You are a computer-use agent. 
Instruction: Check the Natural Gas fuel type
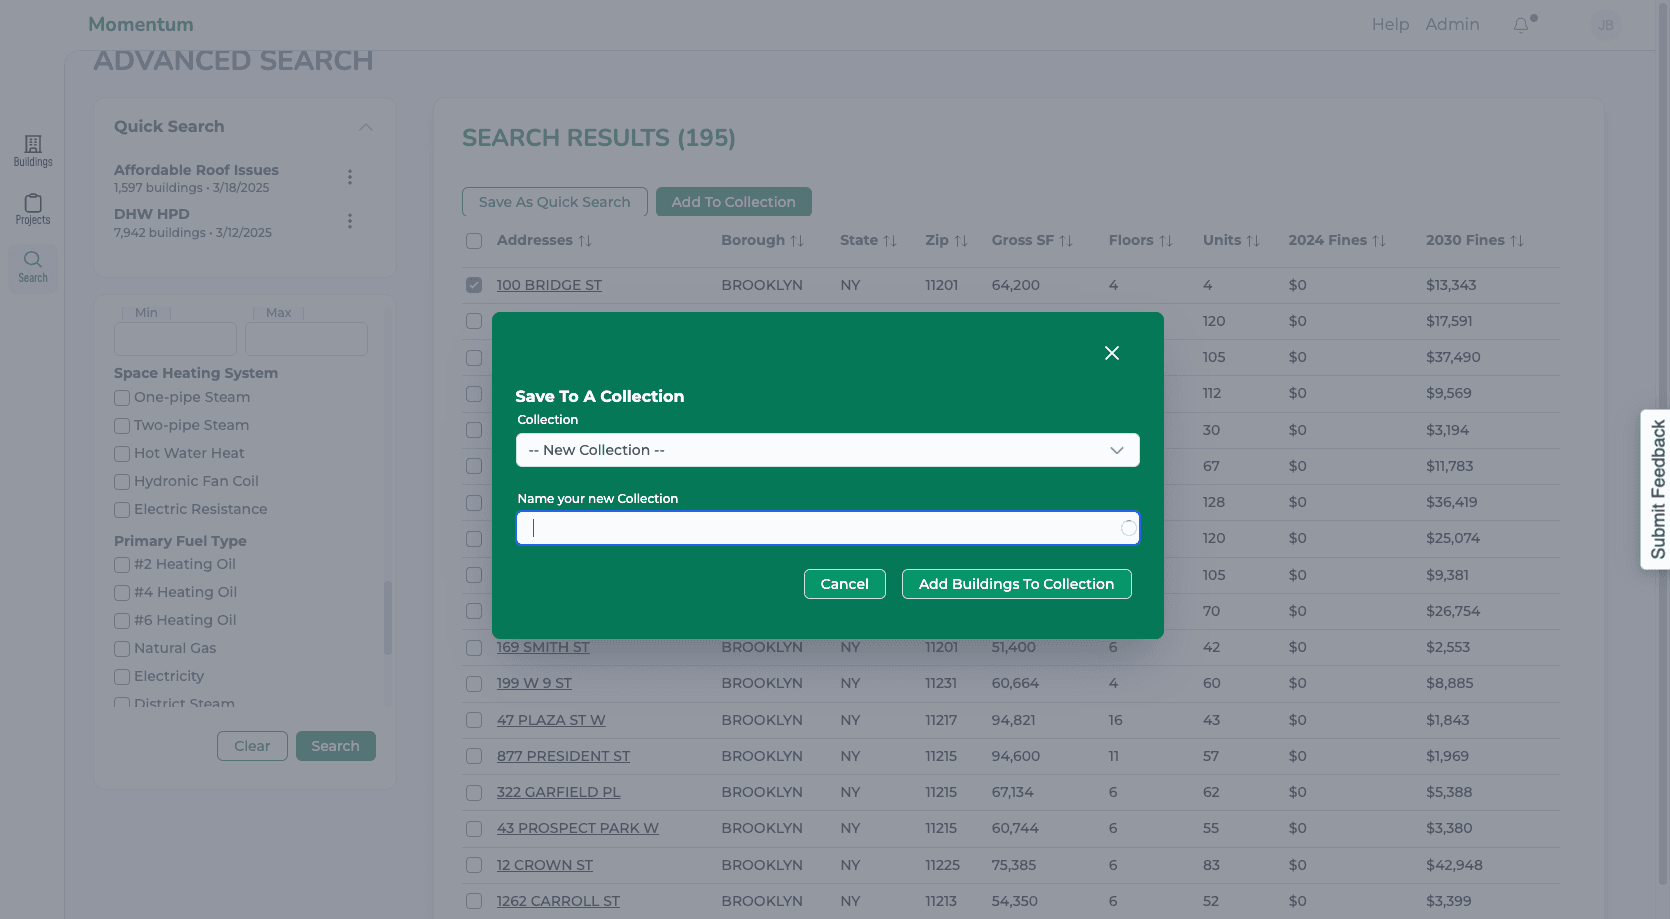[122, 649]
